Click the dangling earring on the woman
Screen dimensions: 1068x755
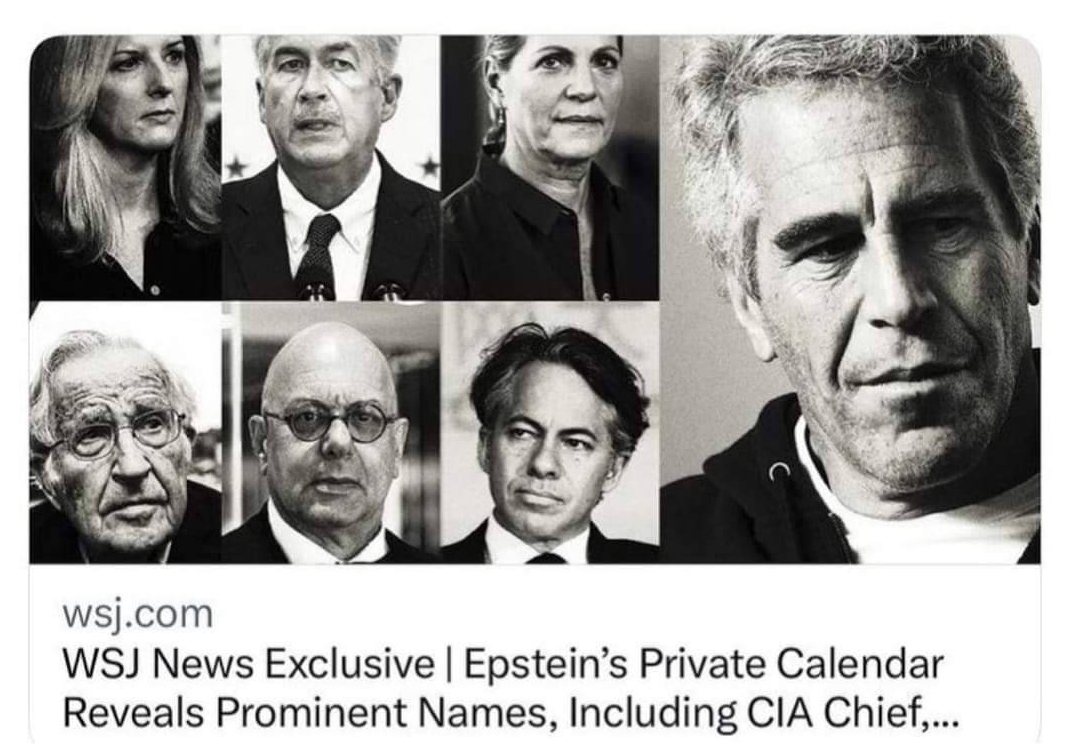[496, 129]
